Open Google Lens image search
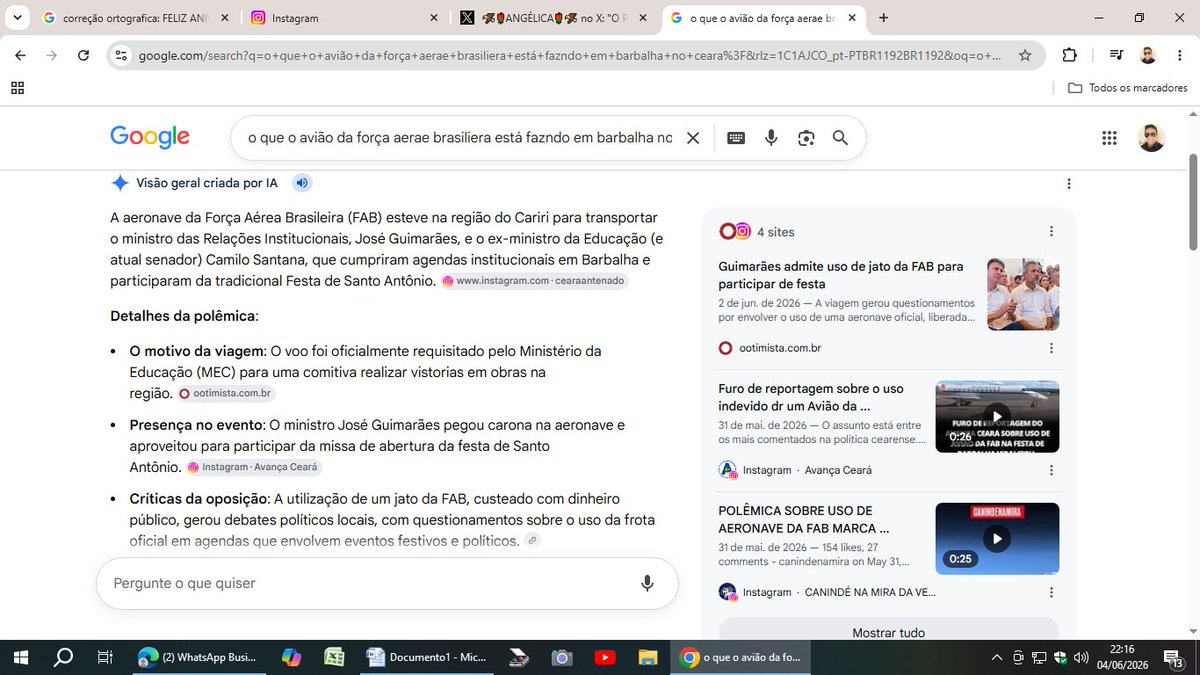 click(x=806, y=138)
